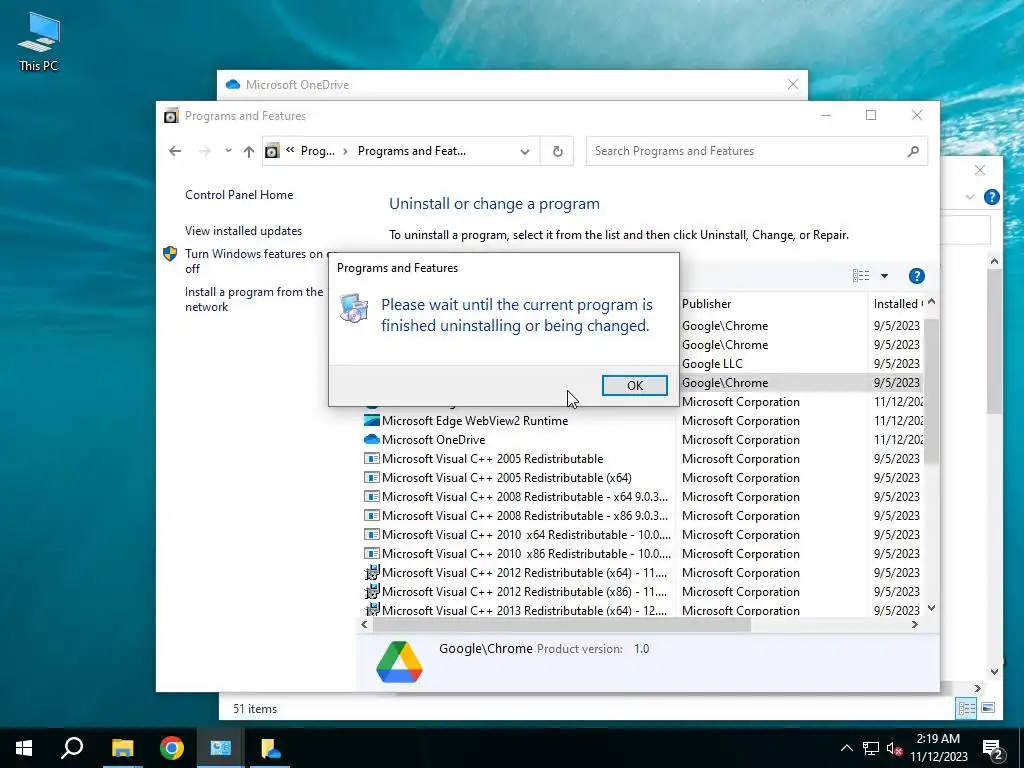
Task: Expand the ribbon chevron in the background window
Action: coord(970,197)
